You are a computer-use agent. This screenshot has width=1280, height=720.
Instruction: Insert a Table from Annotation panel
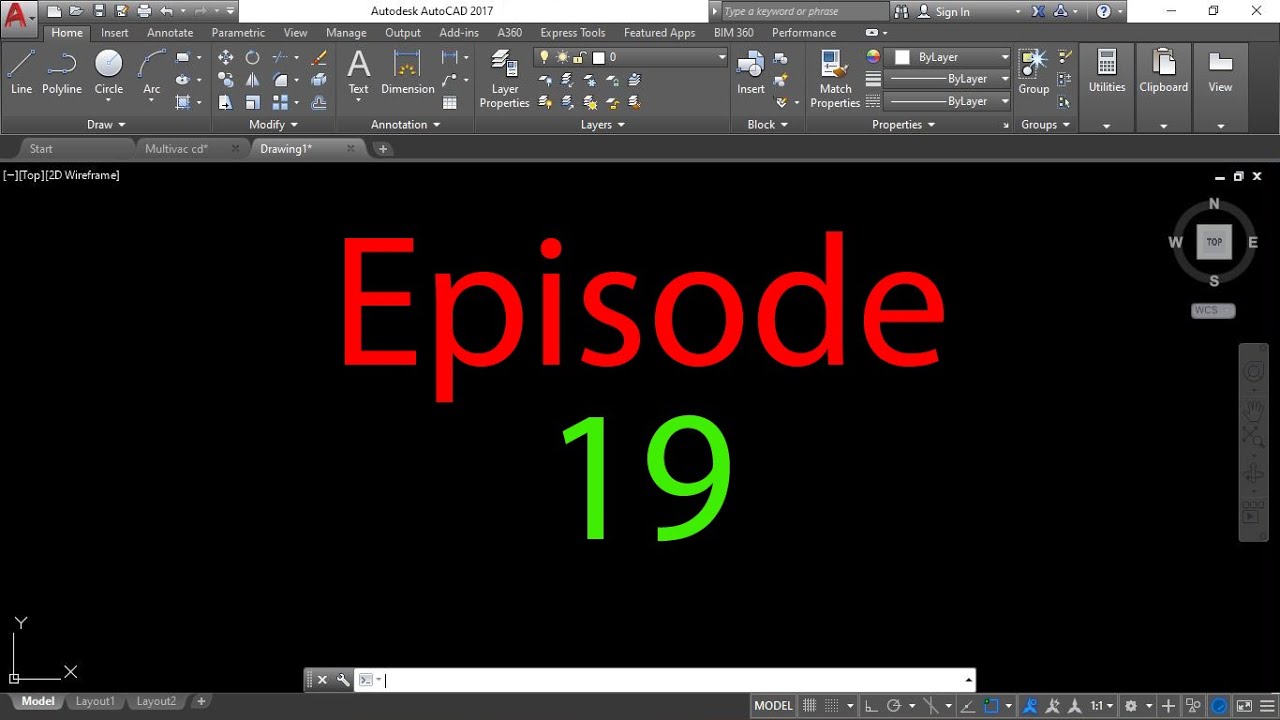coord(450,102)
